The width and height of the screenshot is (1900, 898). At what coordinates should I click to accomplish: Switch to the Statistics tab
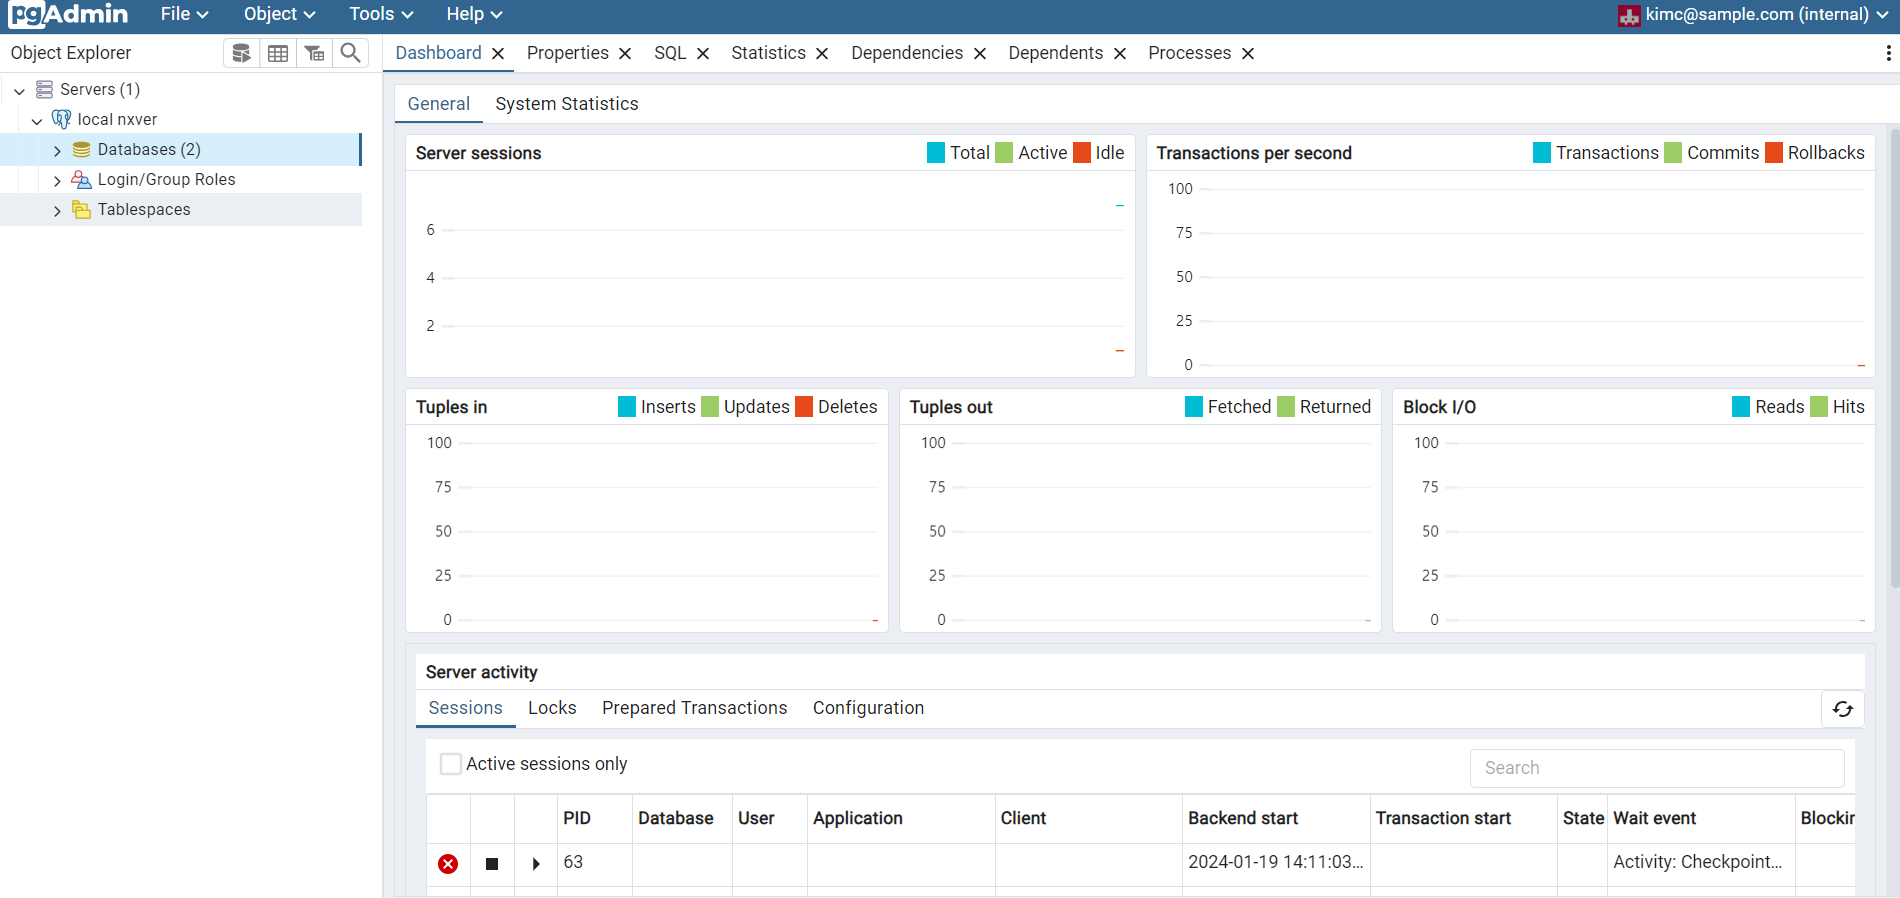pyautogui.click(x=768, y=53)
